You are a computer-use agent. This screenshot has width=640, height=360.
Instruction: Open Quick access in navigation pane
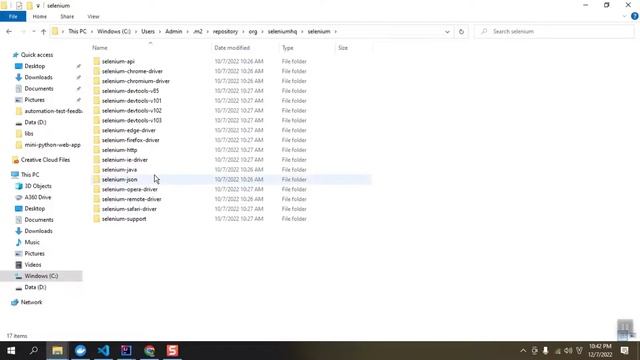coord(37,55)
